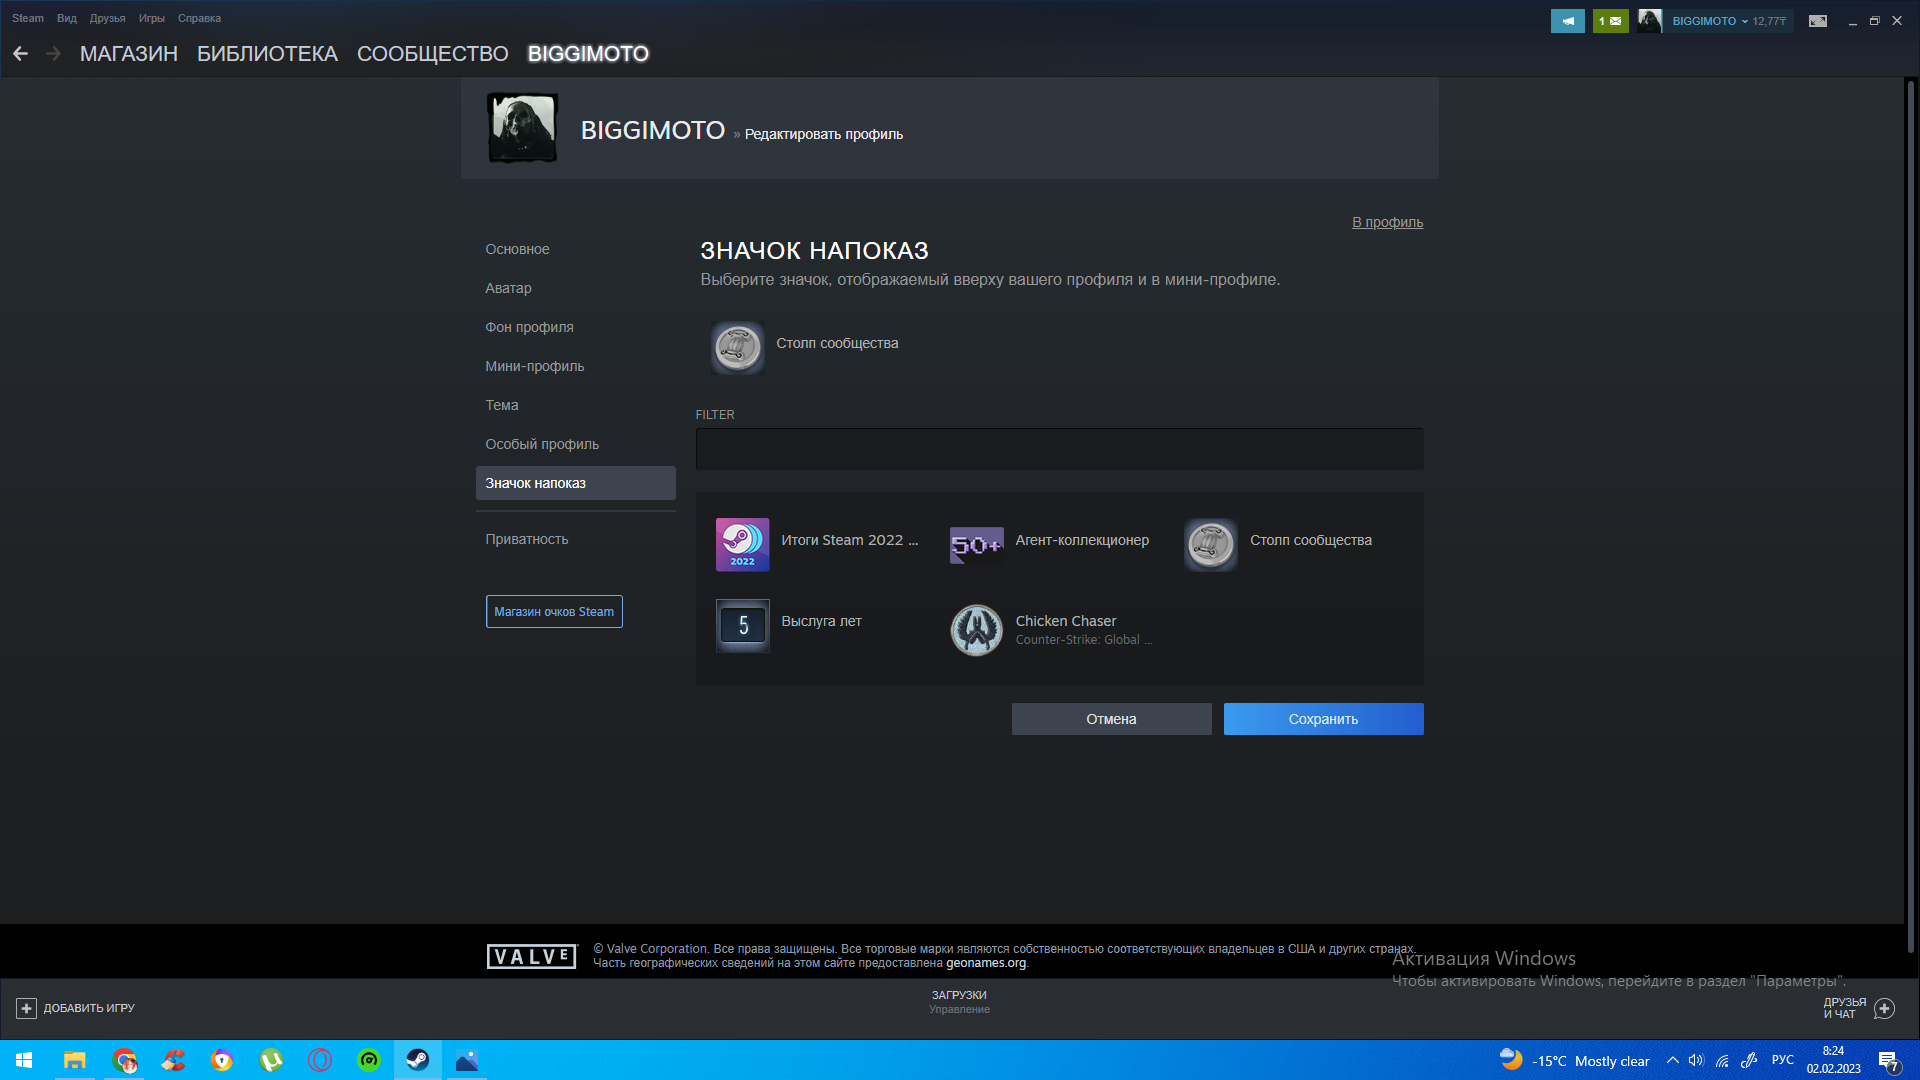This screenshot has width=1920, height=1080.
Task: Open the Справка menu
Action: pos(199,18)
